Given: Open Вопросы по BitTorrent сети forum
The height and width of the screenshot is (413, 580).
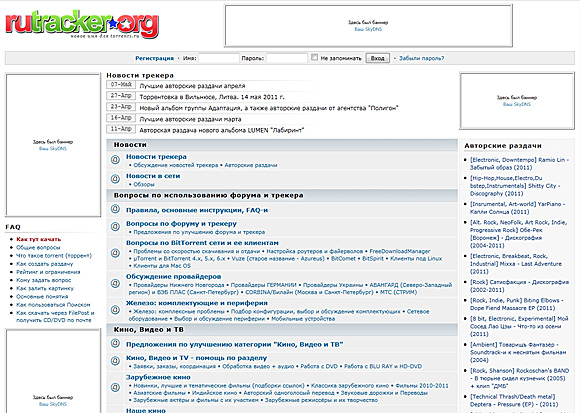Looking at the screenshot, I should click(202, 243).
